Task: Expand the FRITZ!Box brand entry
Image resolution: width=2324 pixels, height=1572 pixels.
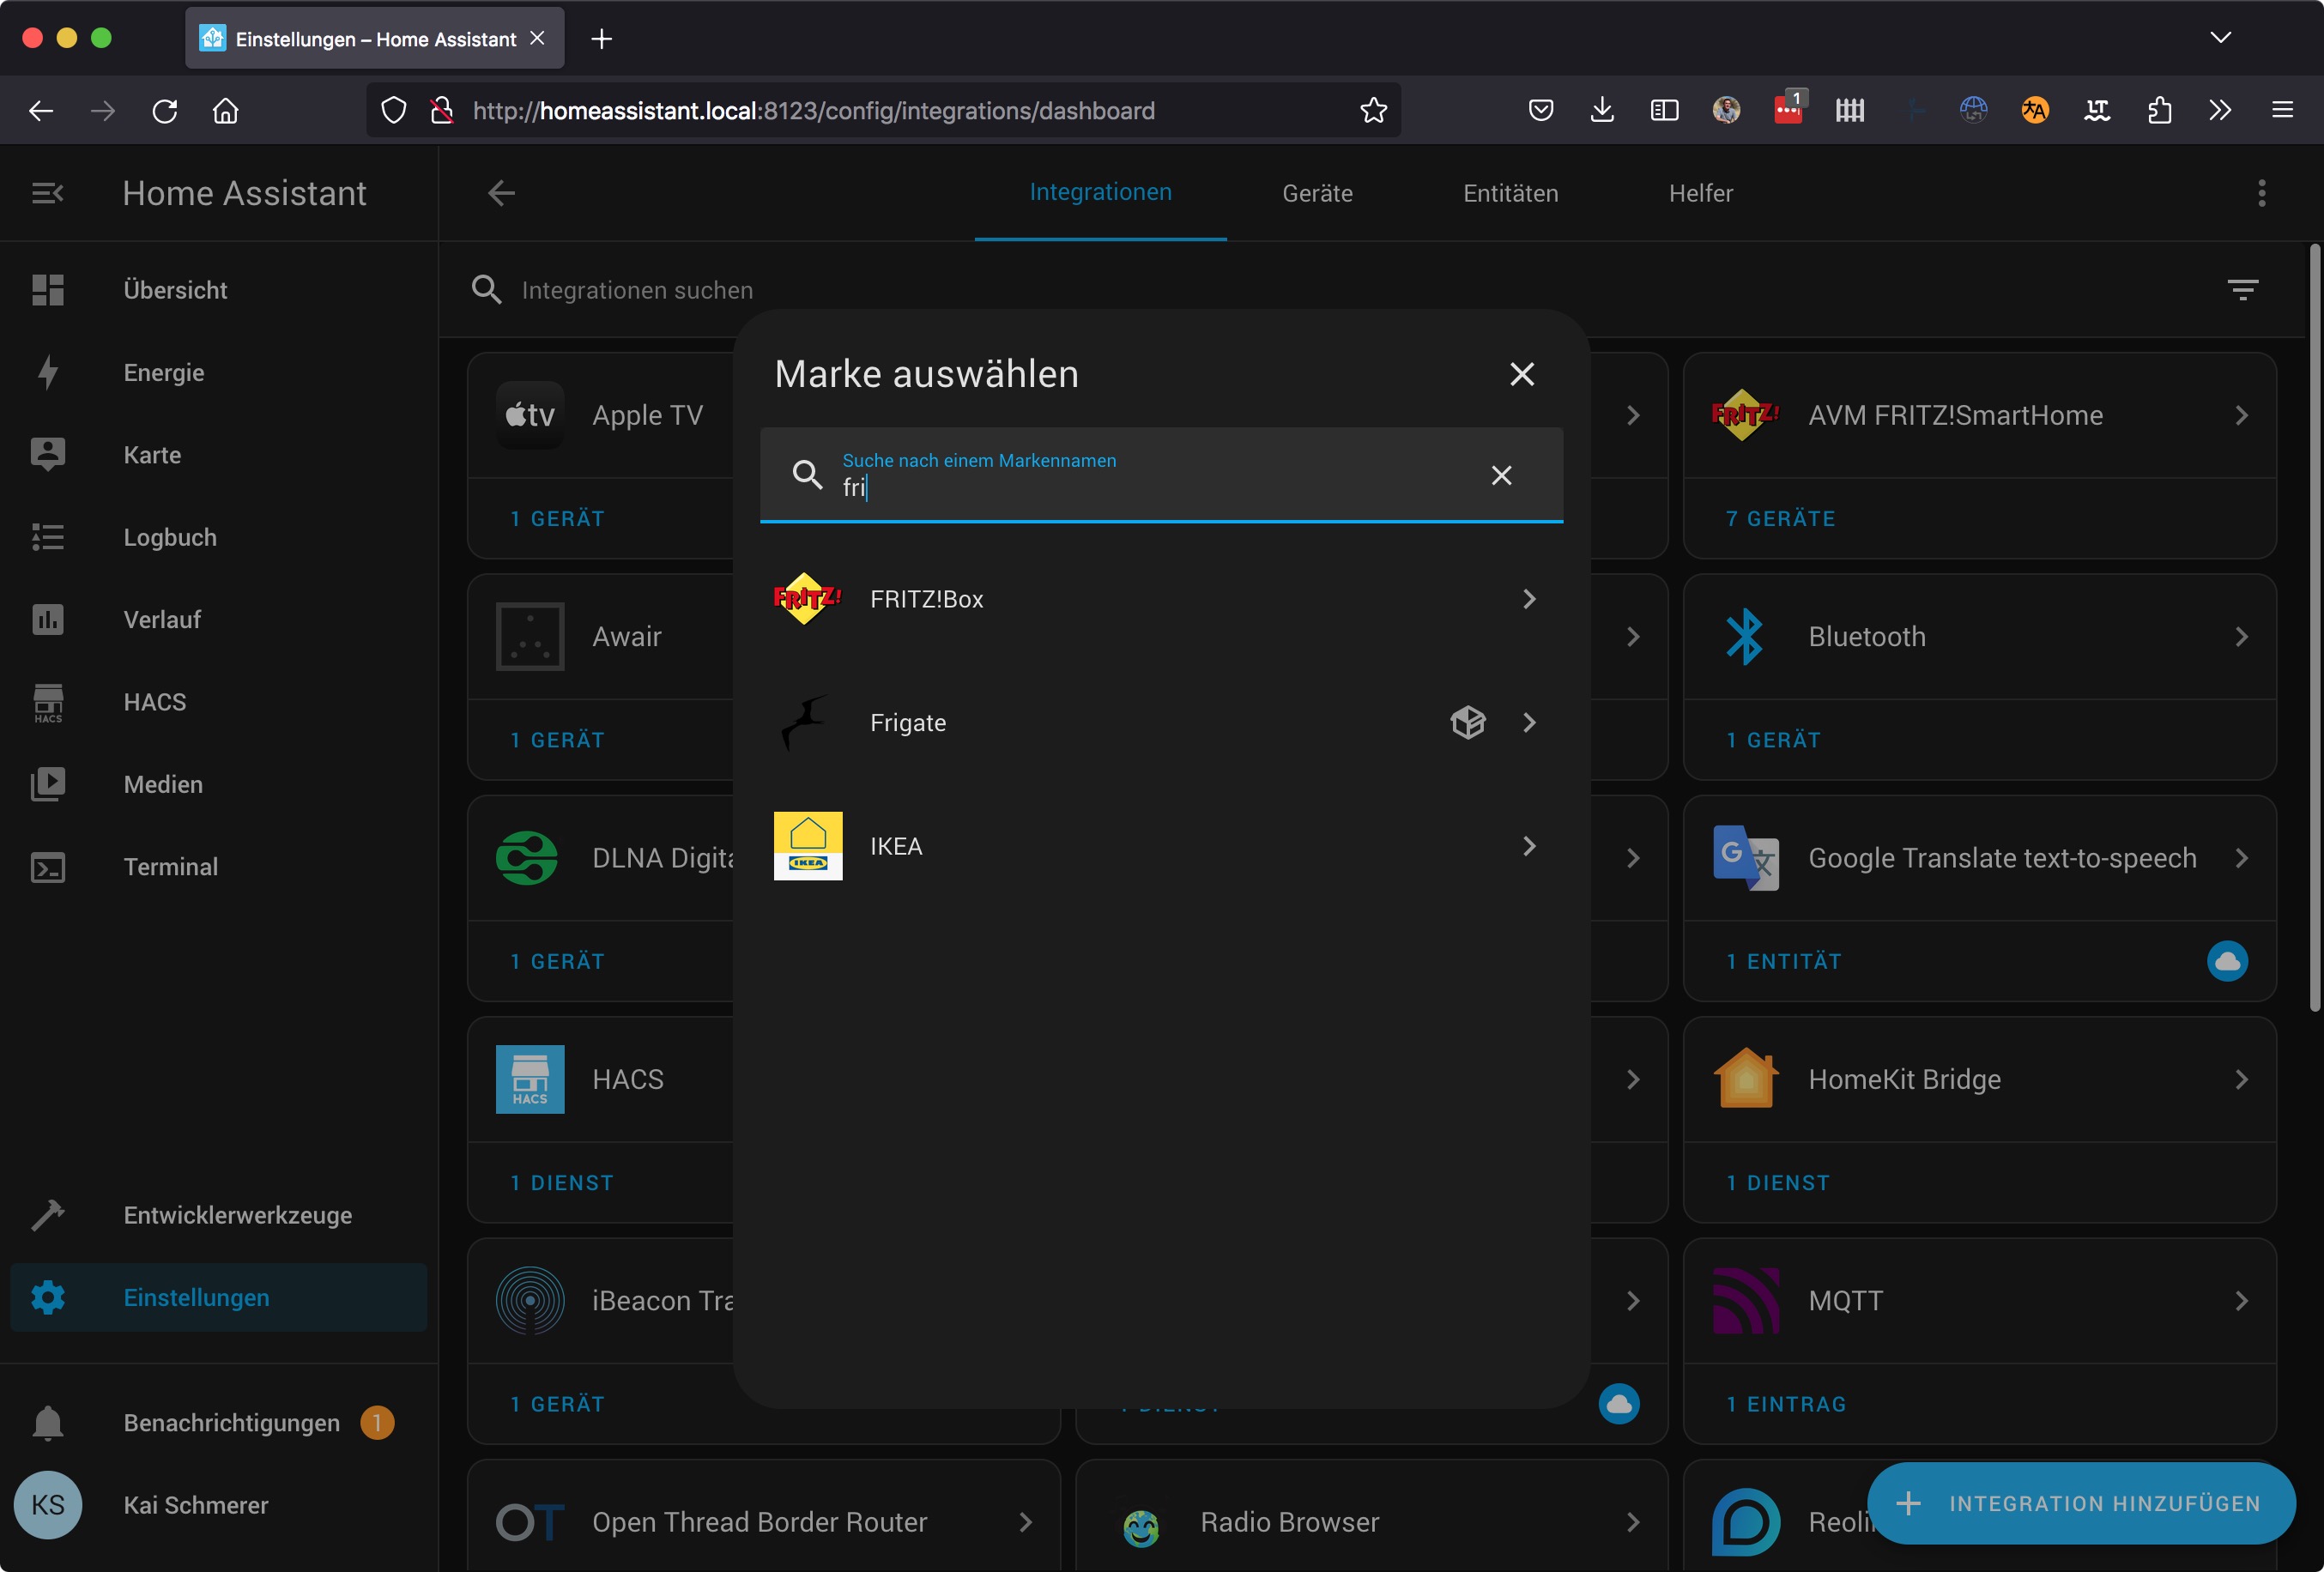Action: pos(1528,599)
